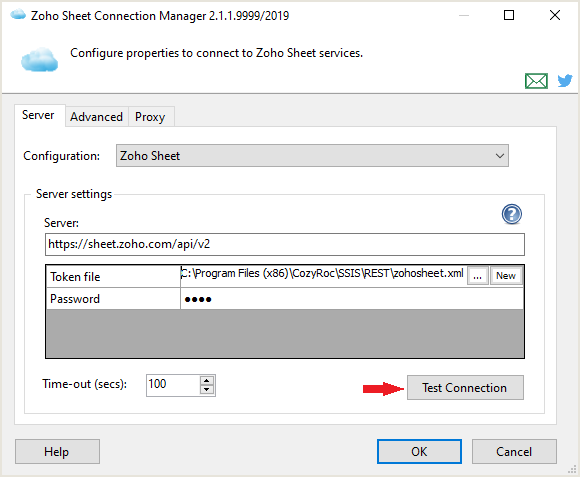The height and width of the screenshot is (477, 580).
Task: Click the Test Connection button
Action: (465, 388)
